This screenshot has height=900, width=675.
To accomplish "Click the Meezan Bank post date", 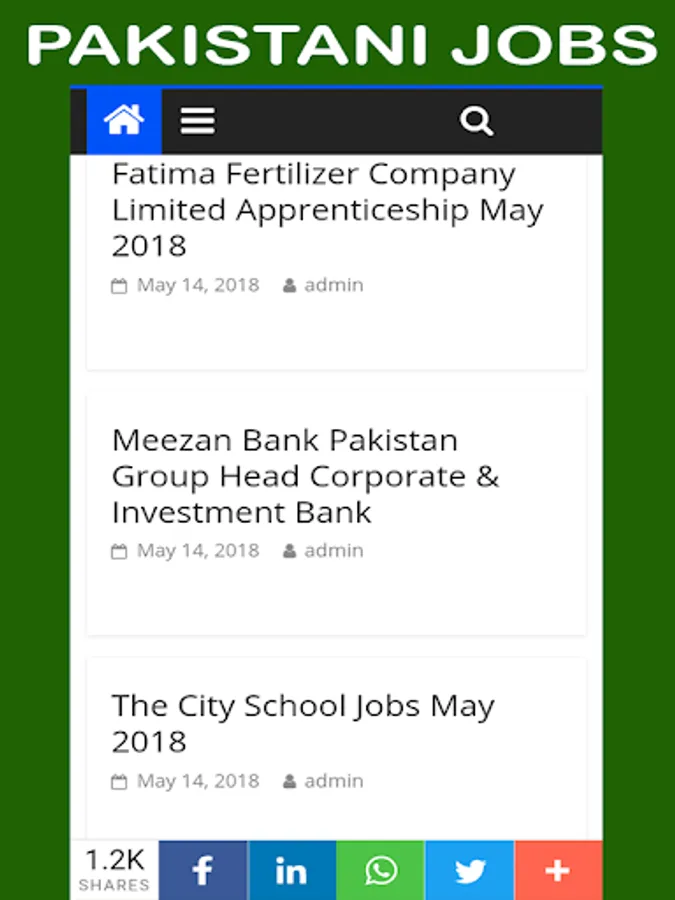I will [197, 551].
